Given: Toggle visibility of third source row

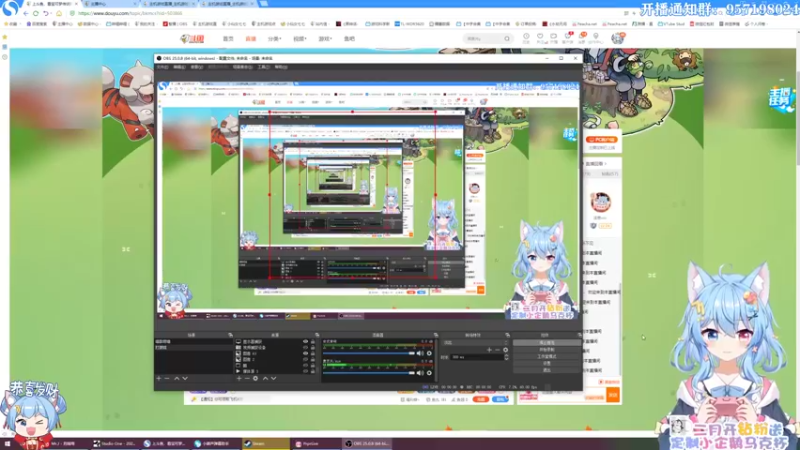Looking at the screenshot, I should (x=305, y=353).
